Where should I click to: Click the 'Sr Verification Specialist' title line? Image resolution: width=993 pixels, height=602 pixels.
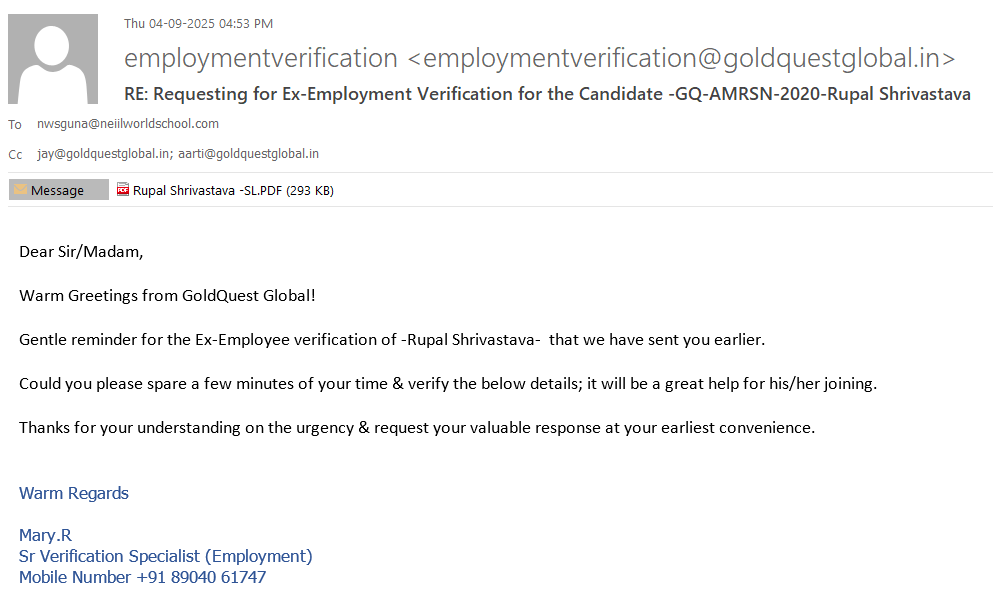tap(166, 556)
